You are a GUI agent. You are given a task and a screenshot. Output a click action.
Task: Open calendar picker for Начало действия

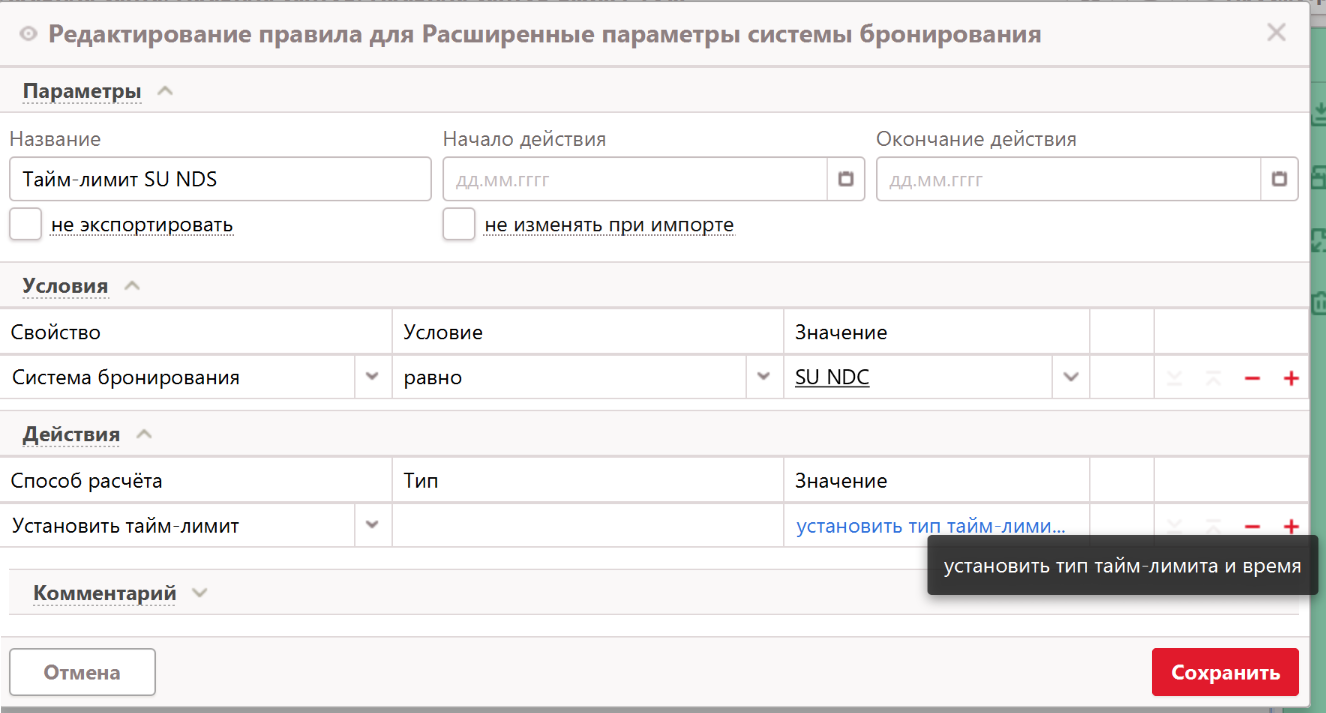click(846, 179)
